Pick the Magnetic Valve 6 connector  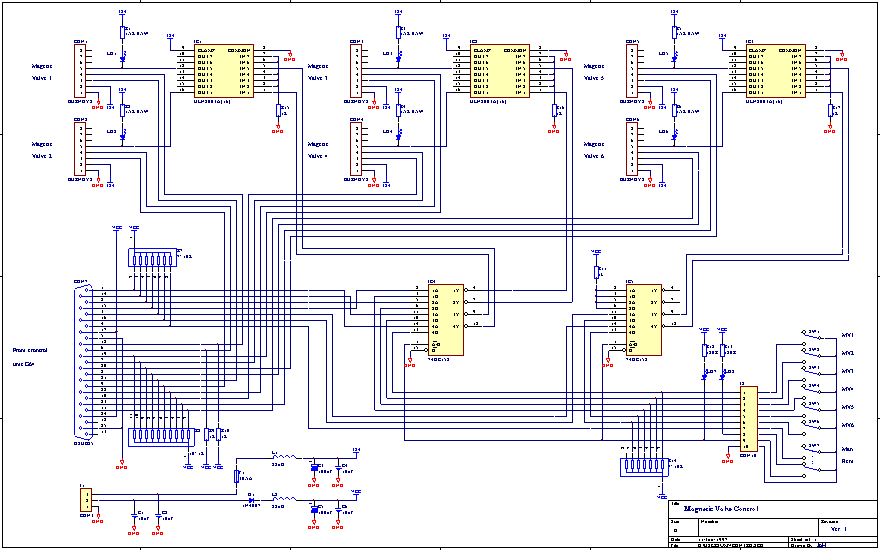point(632,149)
